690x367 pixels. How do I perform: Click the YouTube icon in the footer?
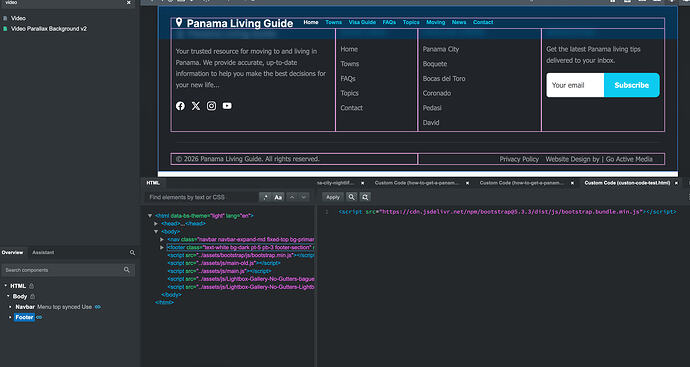click(227, 106)
